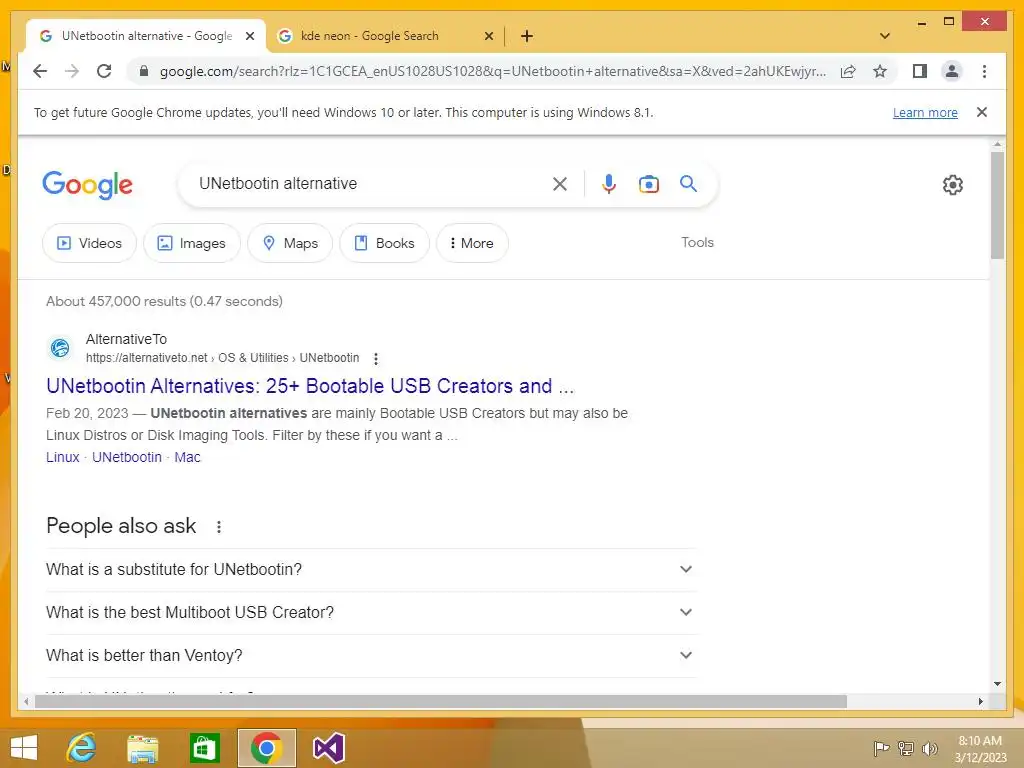Share this page using the share icon
The height and width of the screenshot is (768, 1024).
(848, 71)
